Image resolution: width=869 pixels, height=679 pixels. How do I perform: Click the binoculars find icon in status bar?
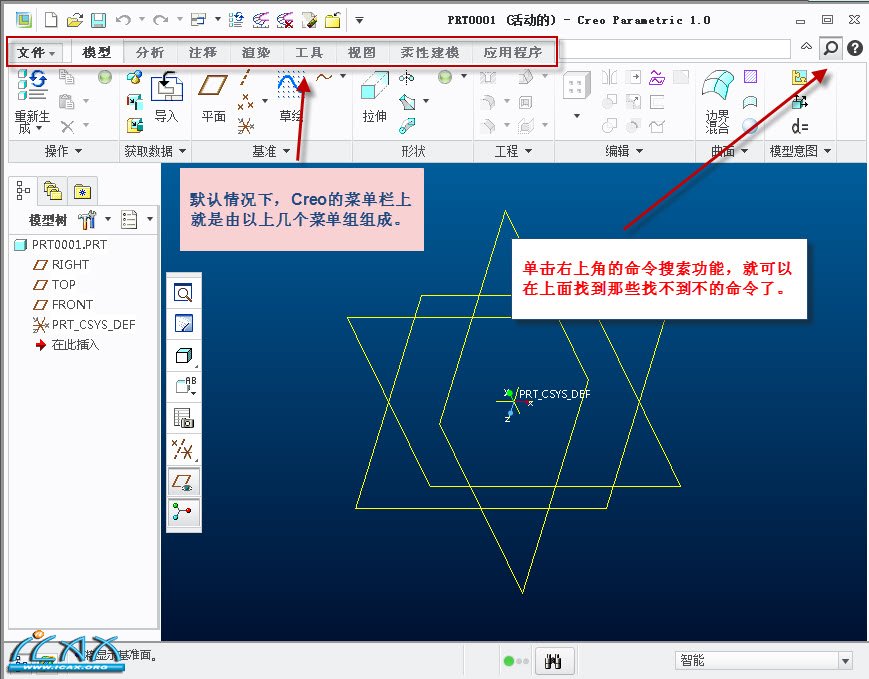point(553,661)
